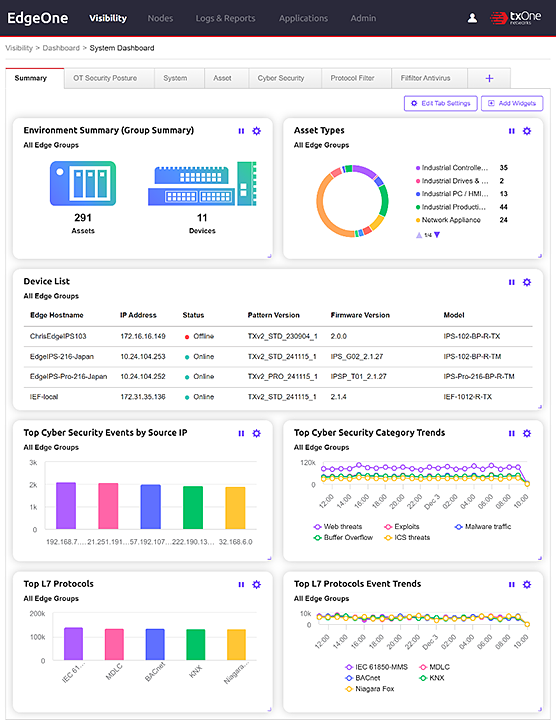Screen dimensions: 556x720
Task: Select IEF-local hostname
Action: [x=44, y=397]
